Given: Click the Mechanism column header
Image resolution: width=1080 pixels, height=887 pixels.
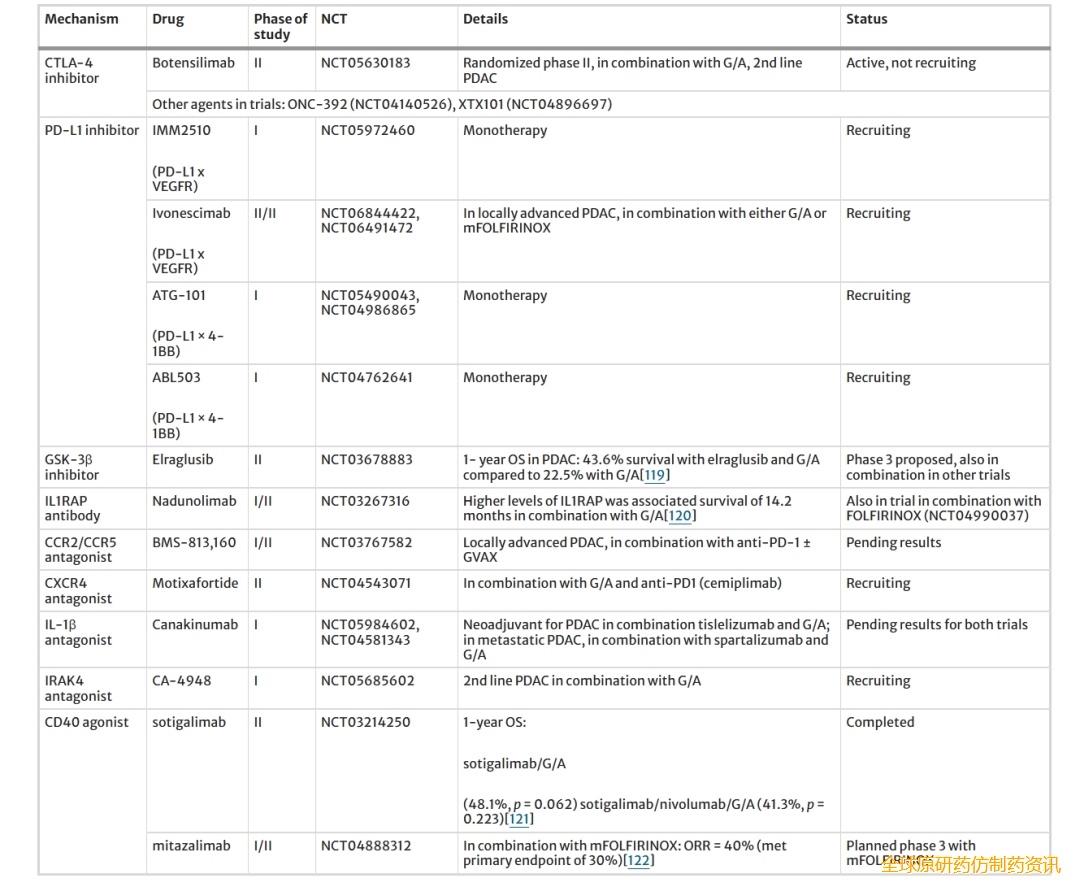Looking at the screenshot, I should point(81,19).
